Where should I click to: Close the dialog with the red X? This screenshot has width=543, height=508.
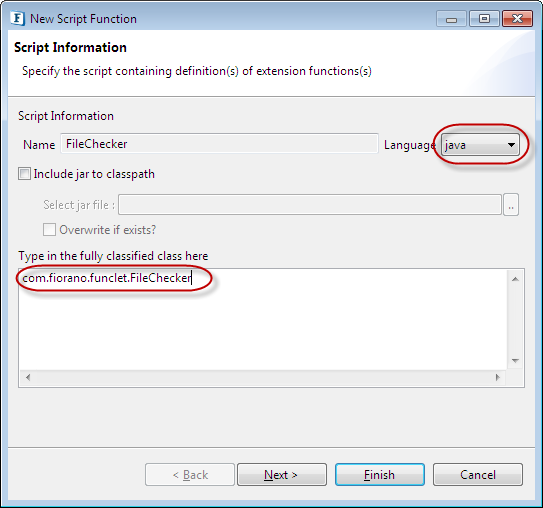tap(517, 19)
